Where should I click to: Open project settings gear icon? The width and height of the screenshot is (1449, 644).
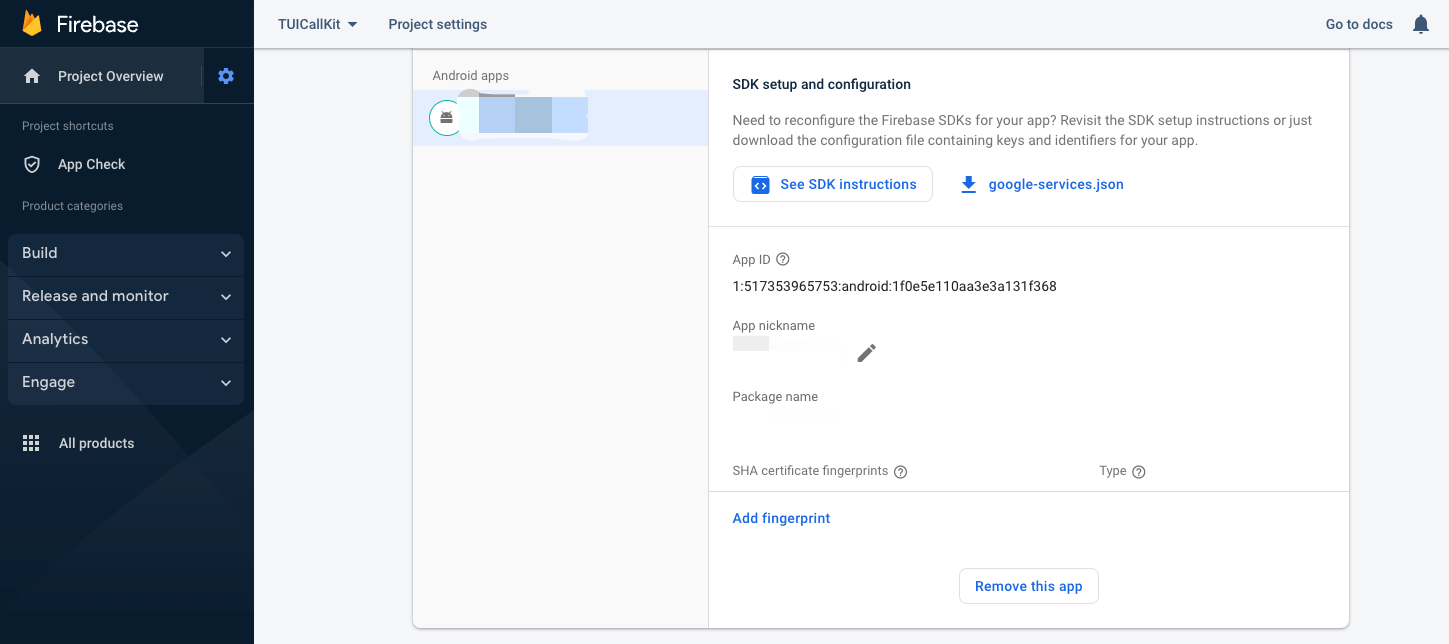(226, 76)
